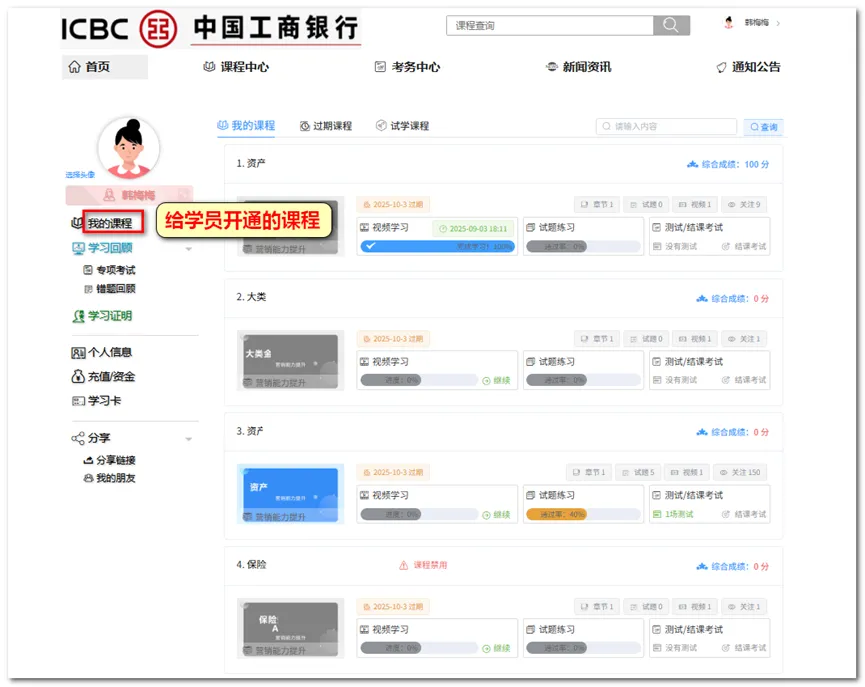This screenshot has height=687, width=865.
Task: Click 试题练习 box in course 2. 大类
Action: 584,370
